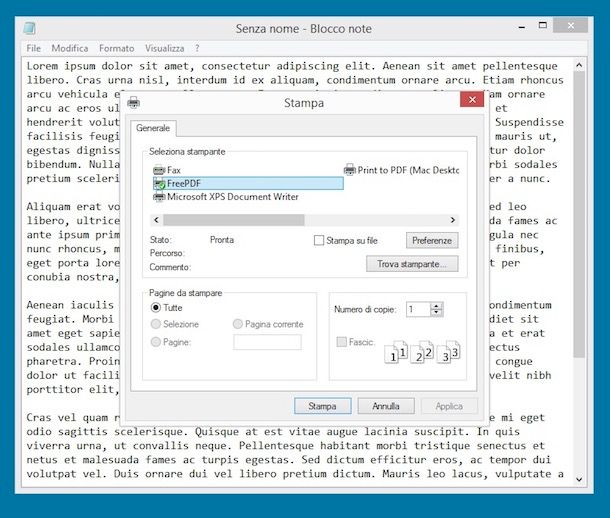Viewport: 610px width, 518px height.
Task: Open the Visualizza menu
Action: coord(165,48)
